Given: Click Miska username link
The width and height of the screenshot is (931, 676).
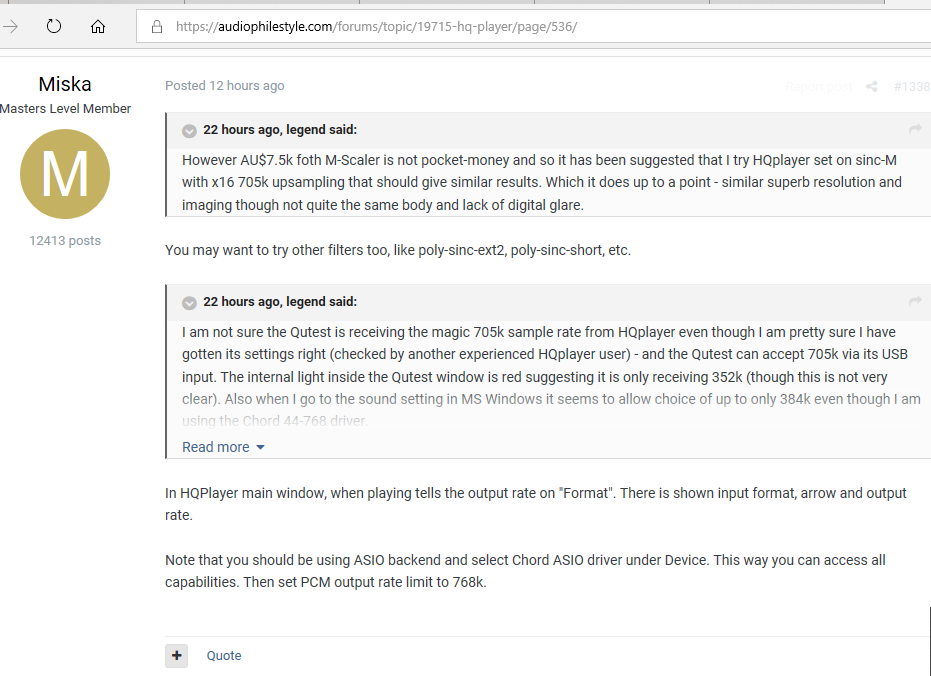Looking at the screenshot, I should pos(65,84).
